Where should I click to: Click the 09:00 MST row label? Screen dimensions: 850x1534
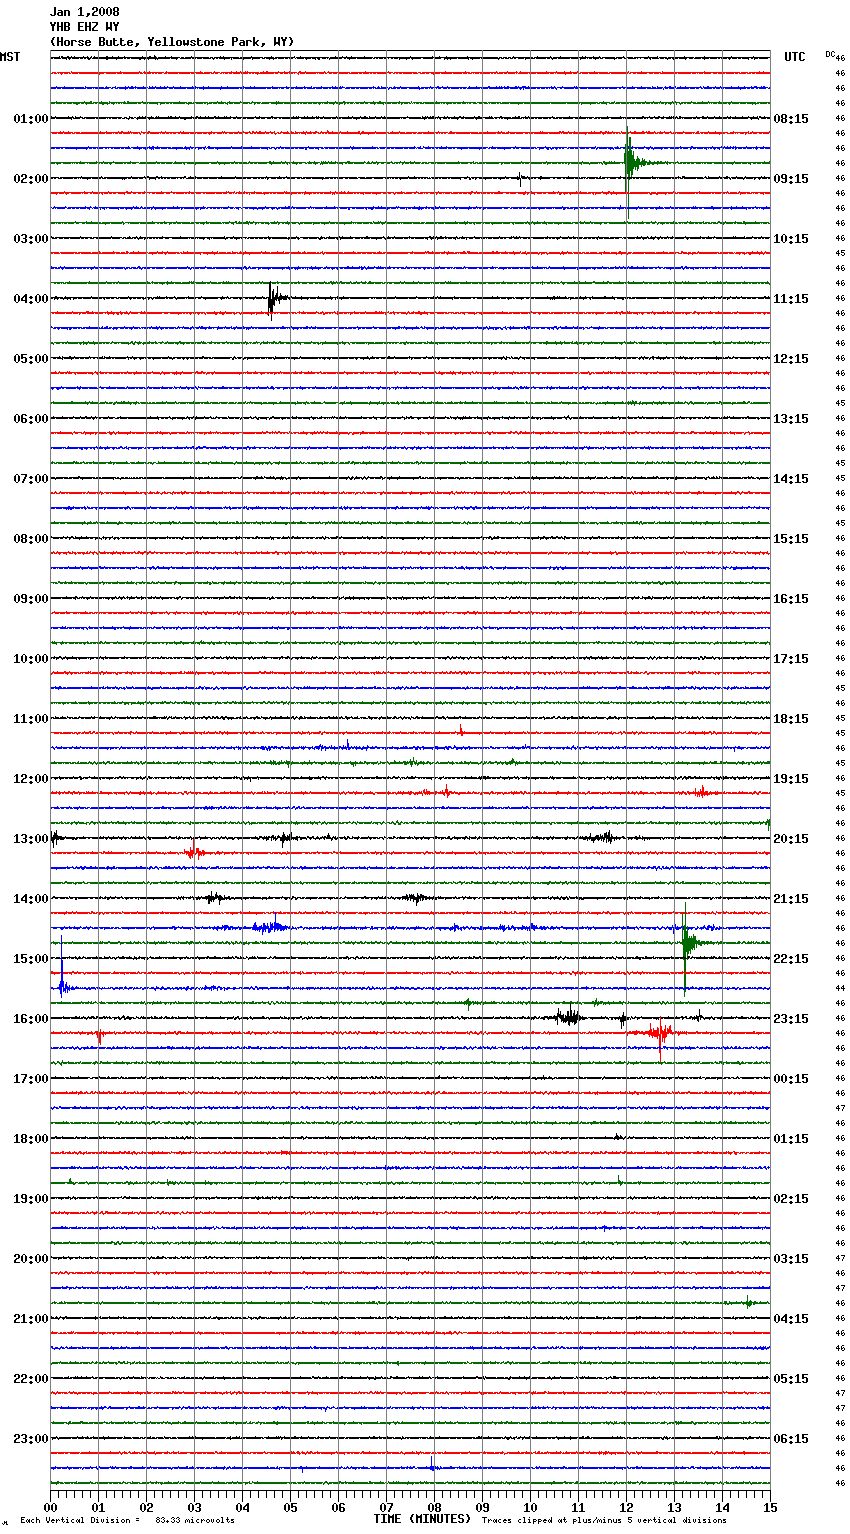coord(30,599)
